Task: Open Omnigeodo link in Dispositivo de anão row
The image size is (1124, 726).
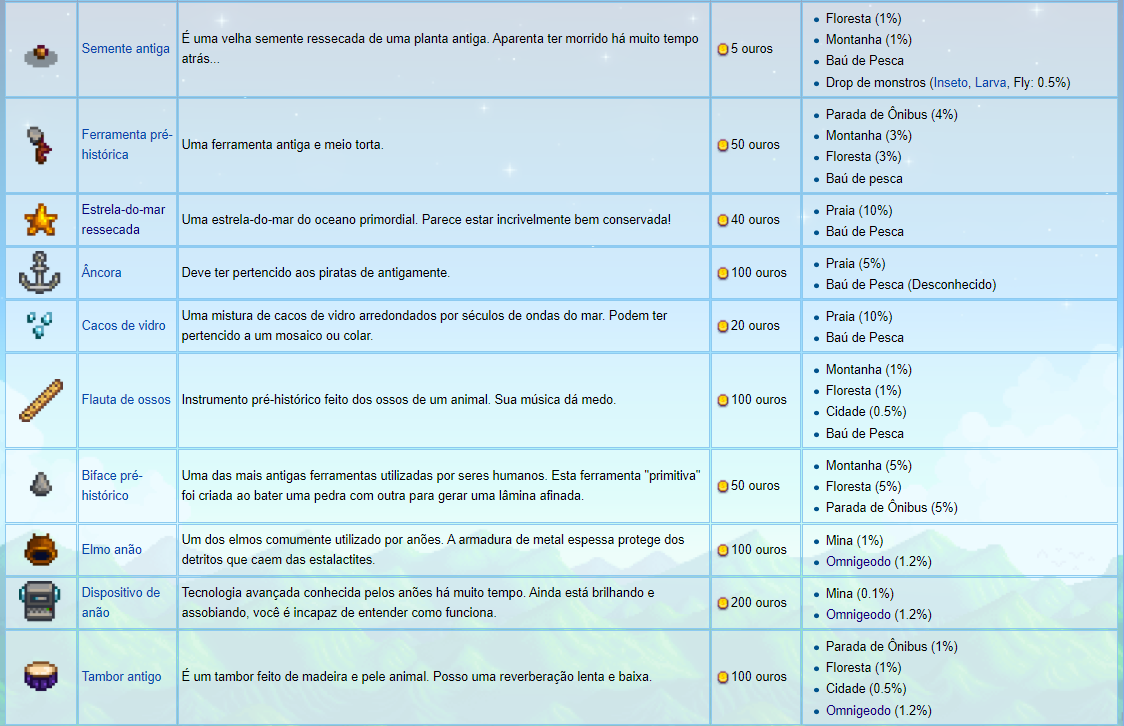Action: pos(858,615)
